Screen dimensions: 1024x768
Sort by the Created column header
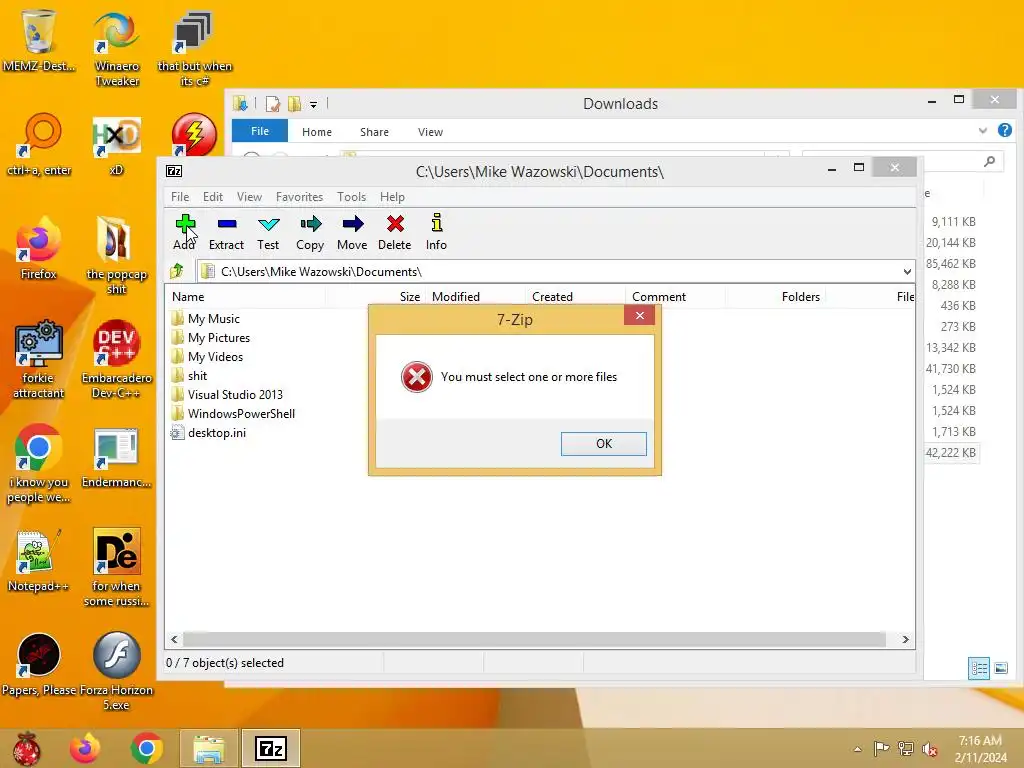575,296
